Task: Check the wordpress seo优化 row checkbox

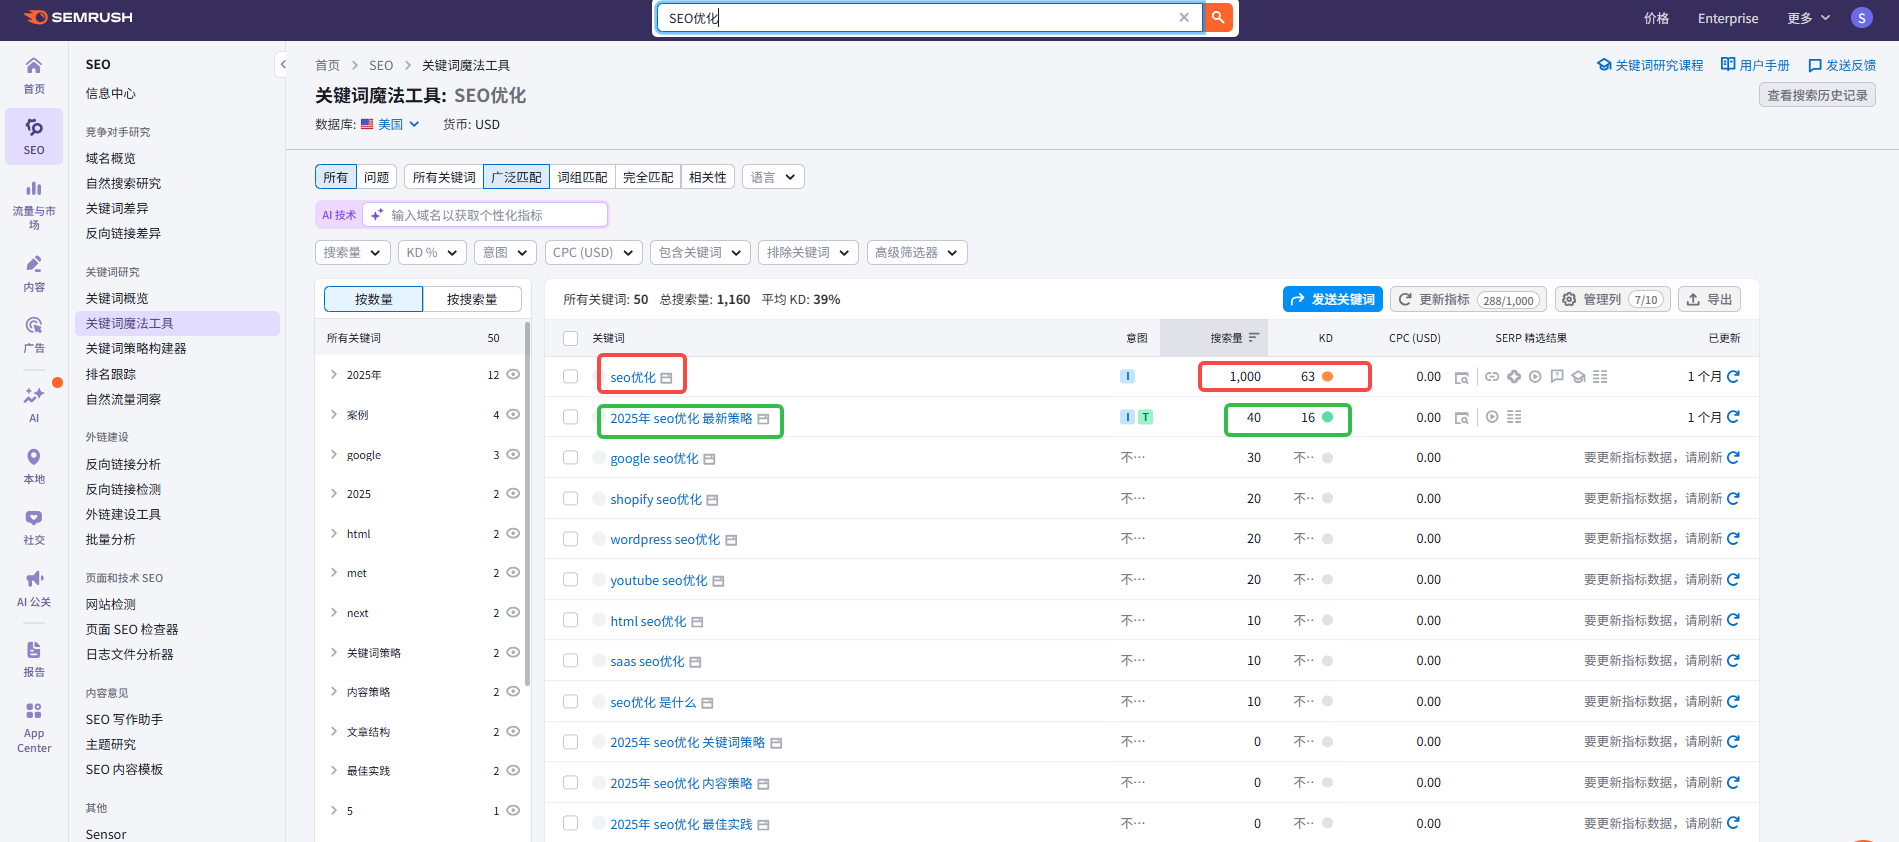Action: coord(570,539)
